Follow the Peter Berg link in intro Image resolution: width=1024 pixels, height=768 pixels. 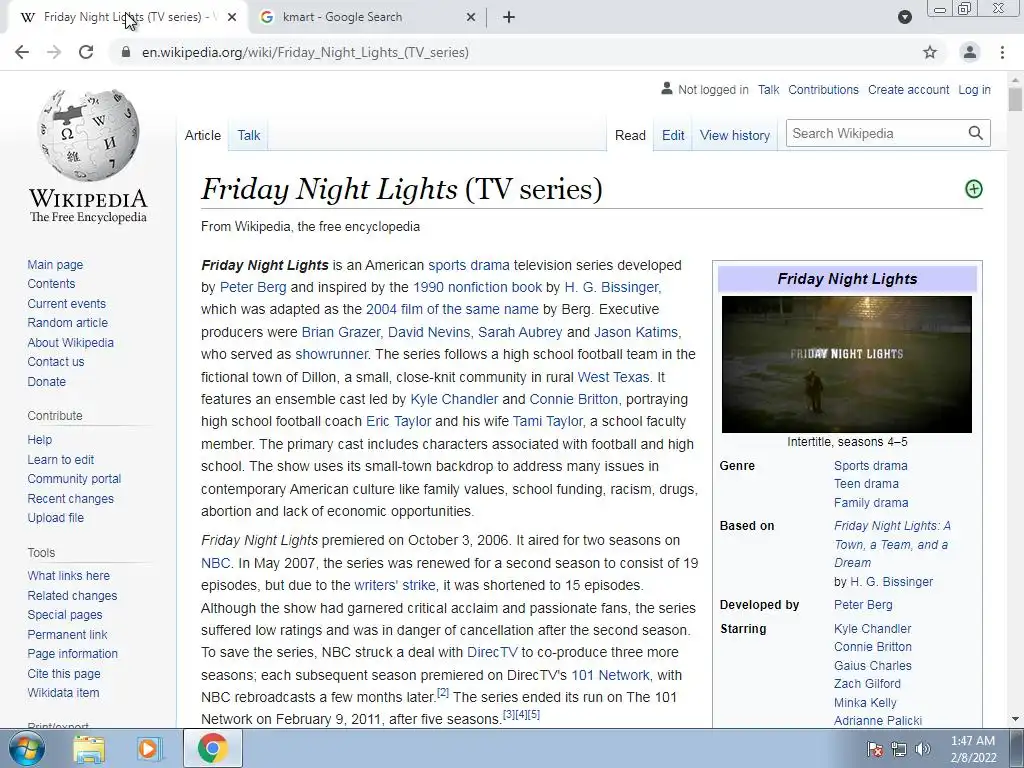(x=253, y=287)
